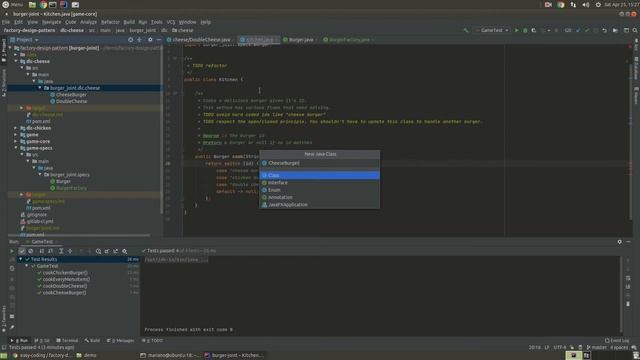Click the collapse all icon in Run toolbar
This screenshot has height=360, width=640.
tap(70, 251)
